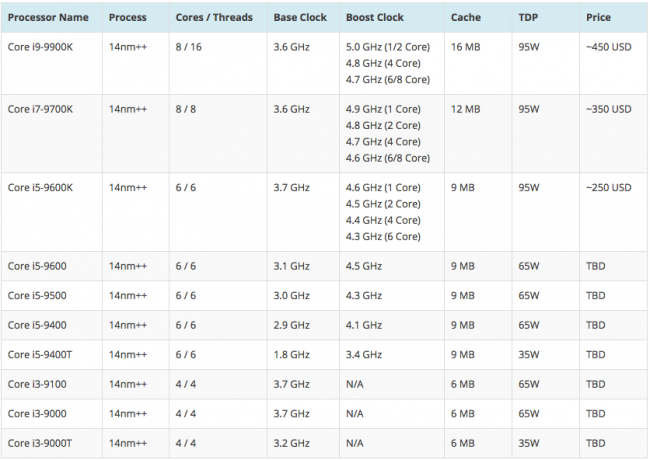
Task: Click the ~350 USD price cell
Action: pyautogui.click(x=608, y=109)
